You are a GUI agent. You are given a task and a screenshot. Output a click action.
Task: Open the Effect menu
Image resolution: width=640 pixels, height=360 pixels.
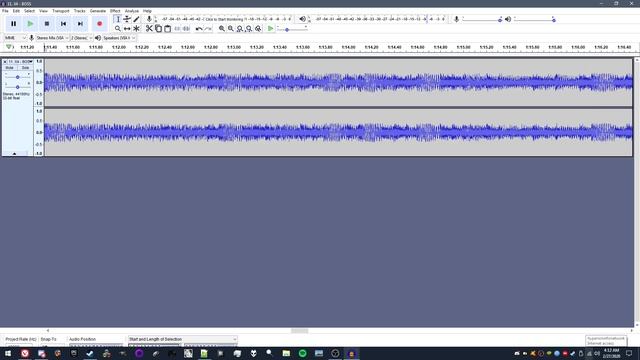(115, 11)
